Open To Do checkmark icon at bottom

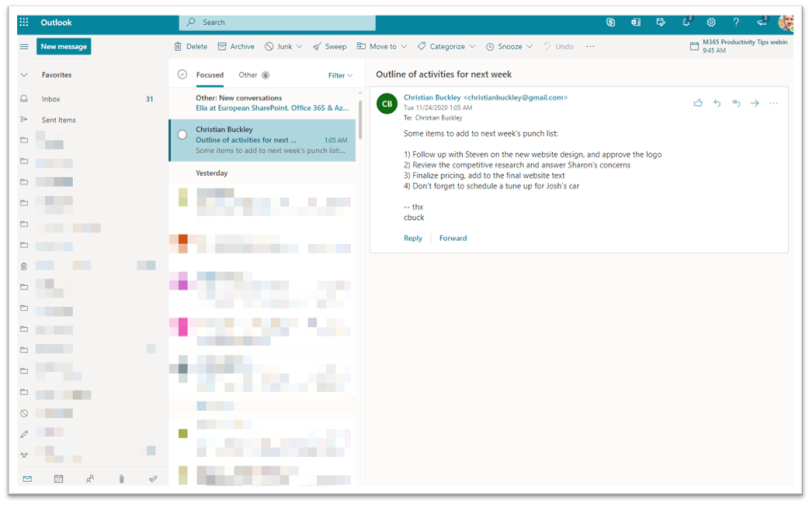(153, 479)
